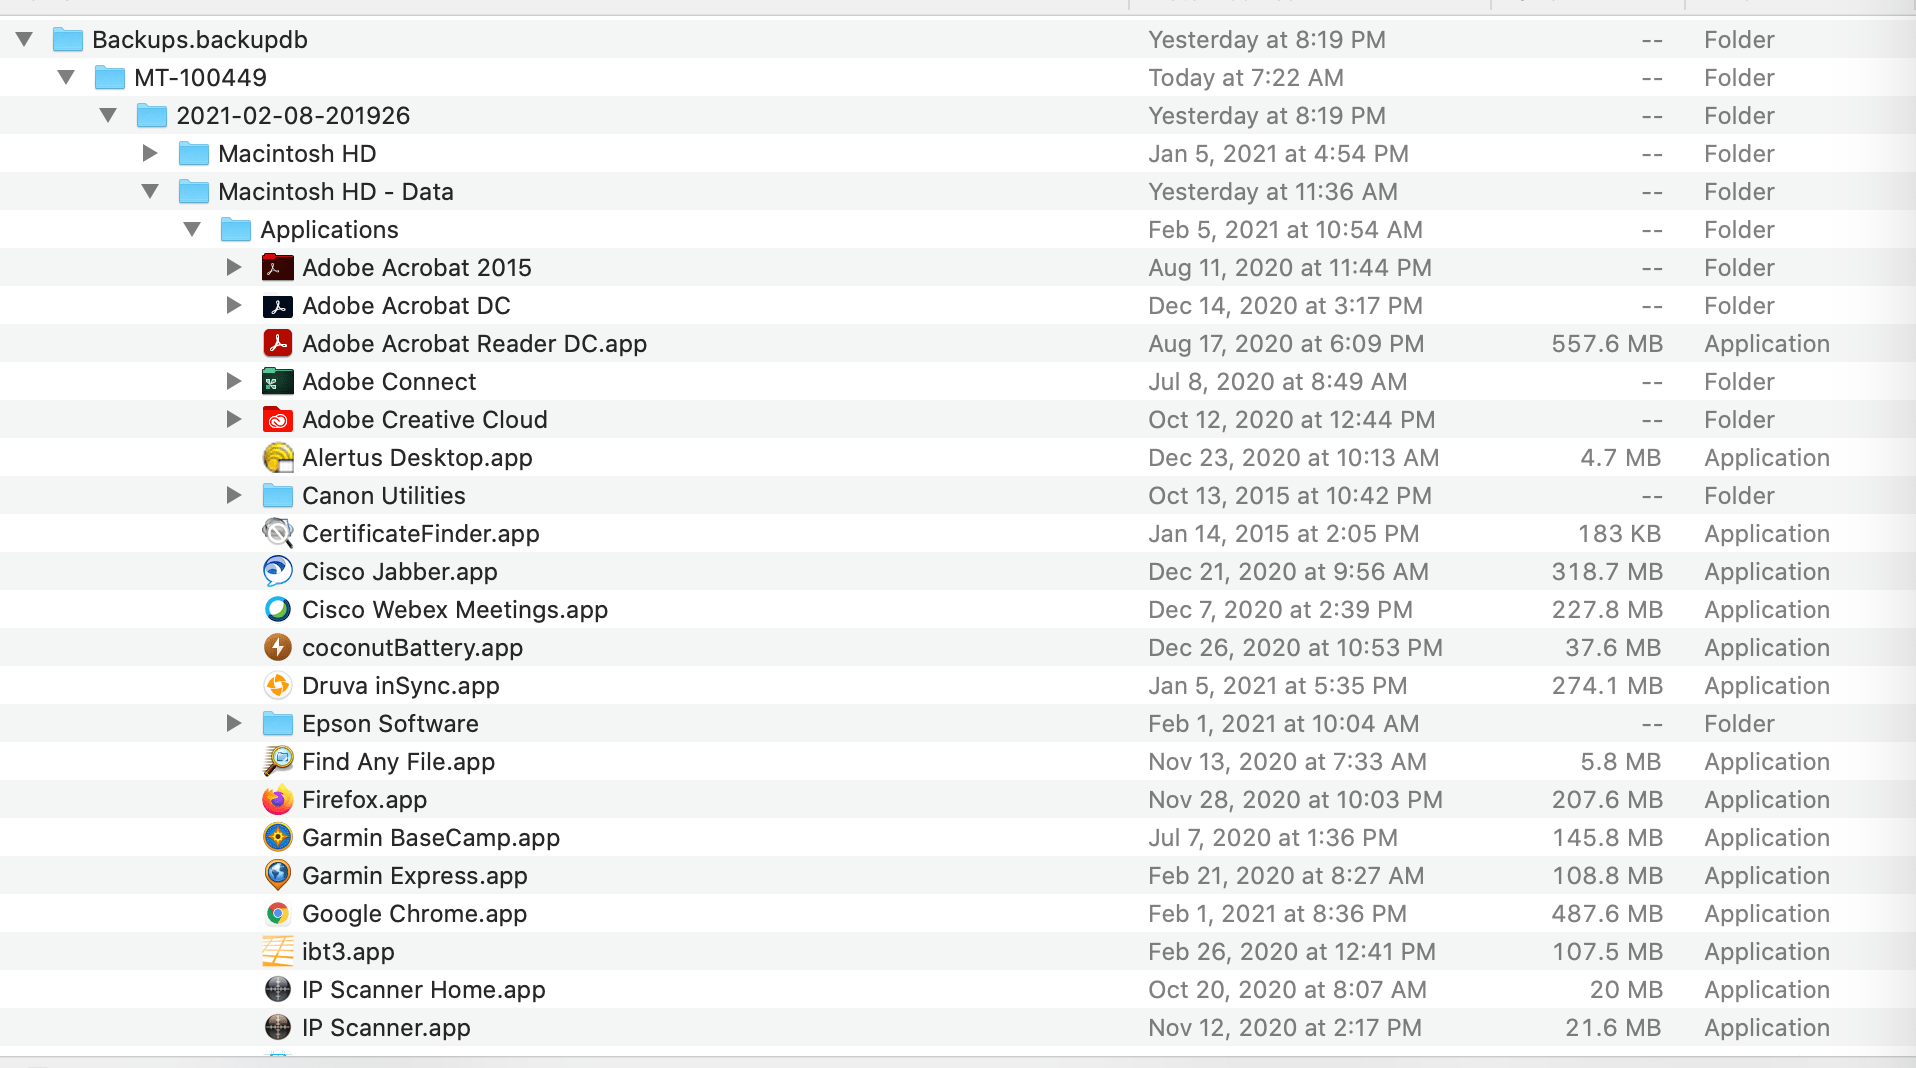1916x1068 pixels.
Task: Collapse the Applications folder
Action: 191,229
